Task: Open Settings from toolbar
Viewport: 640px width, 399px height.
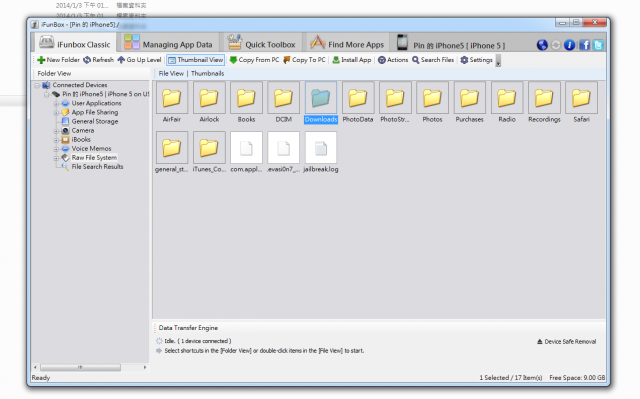Action: (x=476, y=60)
